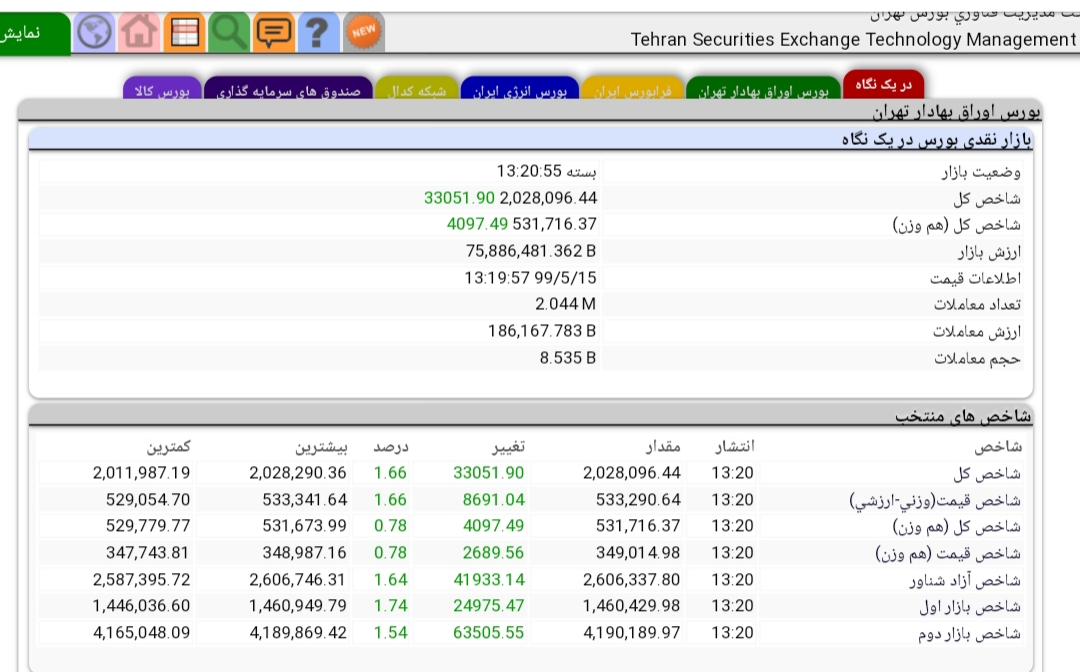This screenshot has width=1080, height=672.
Task: Click the orange NEW badge icon
Action: click(364, 32)
